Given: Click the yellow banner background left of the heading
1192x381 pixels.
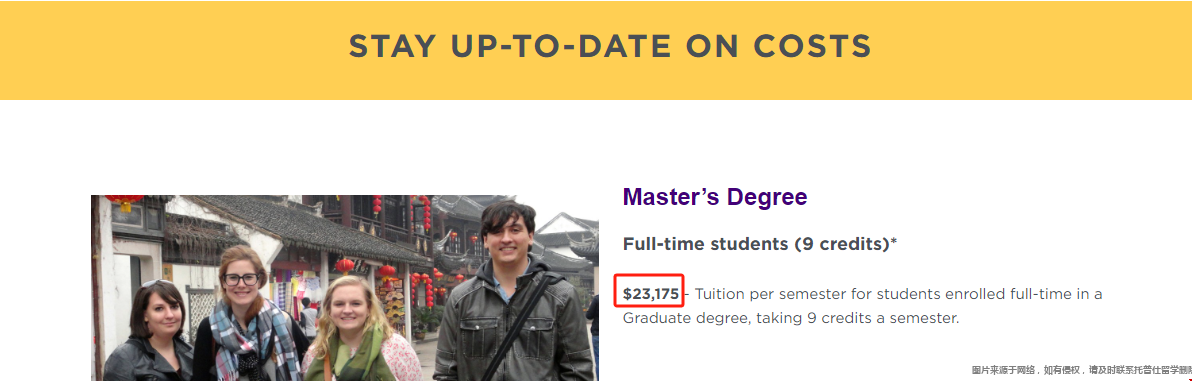Looking at the screenshot, I should (x=175, y=49).
